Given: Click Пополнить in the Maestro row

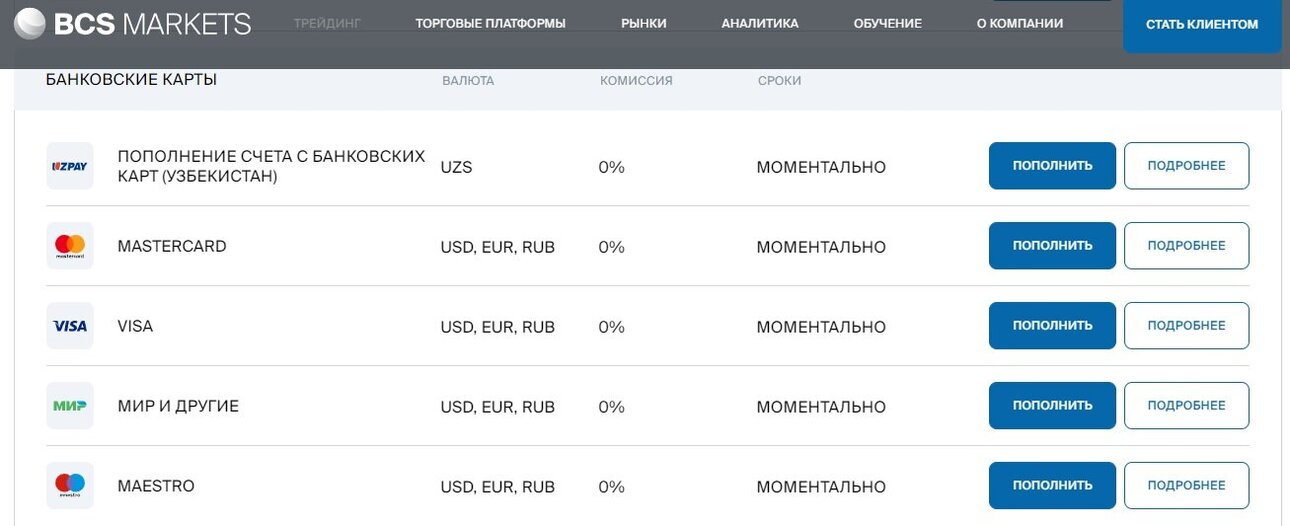Looking at the screenshot, I should [1052, 486].
